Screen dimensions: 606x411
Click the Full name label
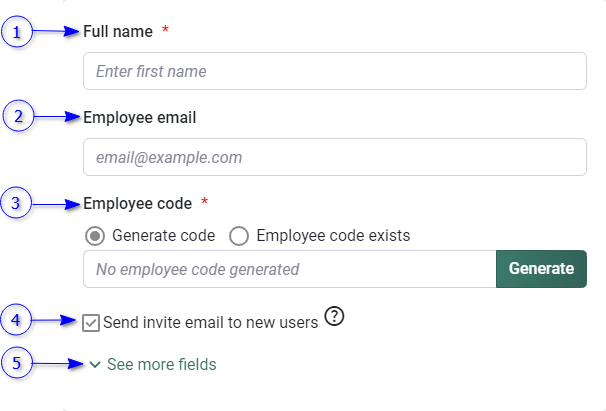click(118, 32)
